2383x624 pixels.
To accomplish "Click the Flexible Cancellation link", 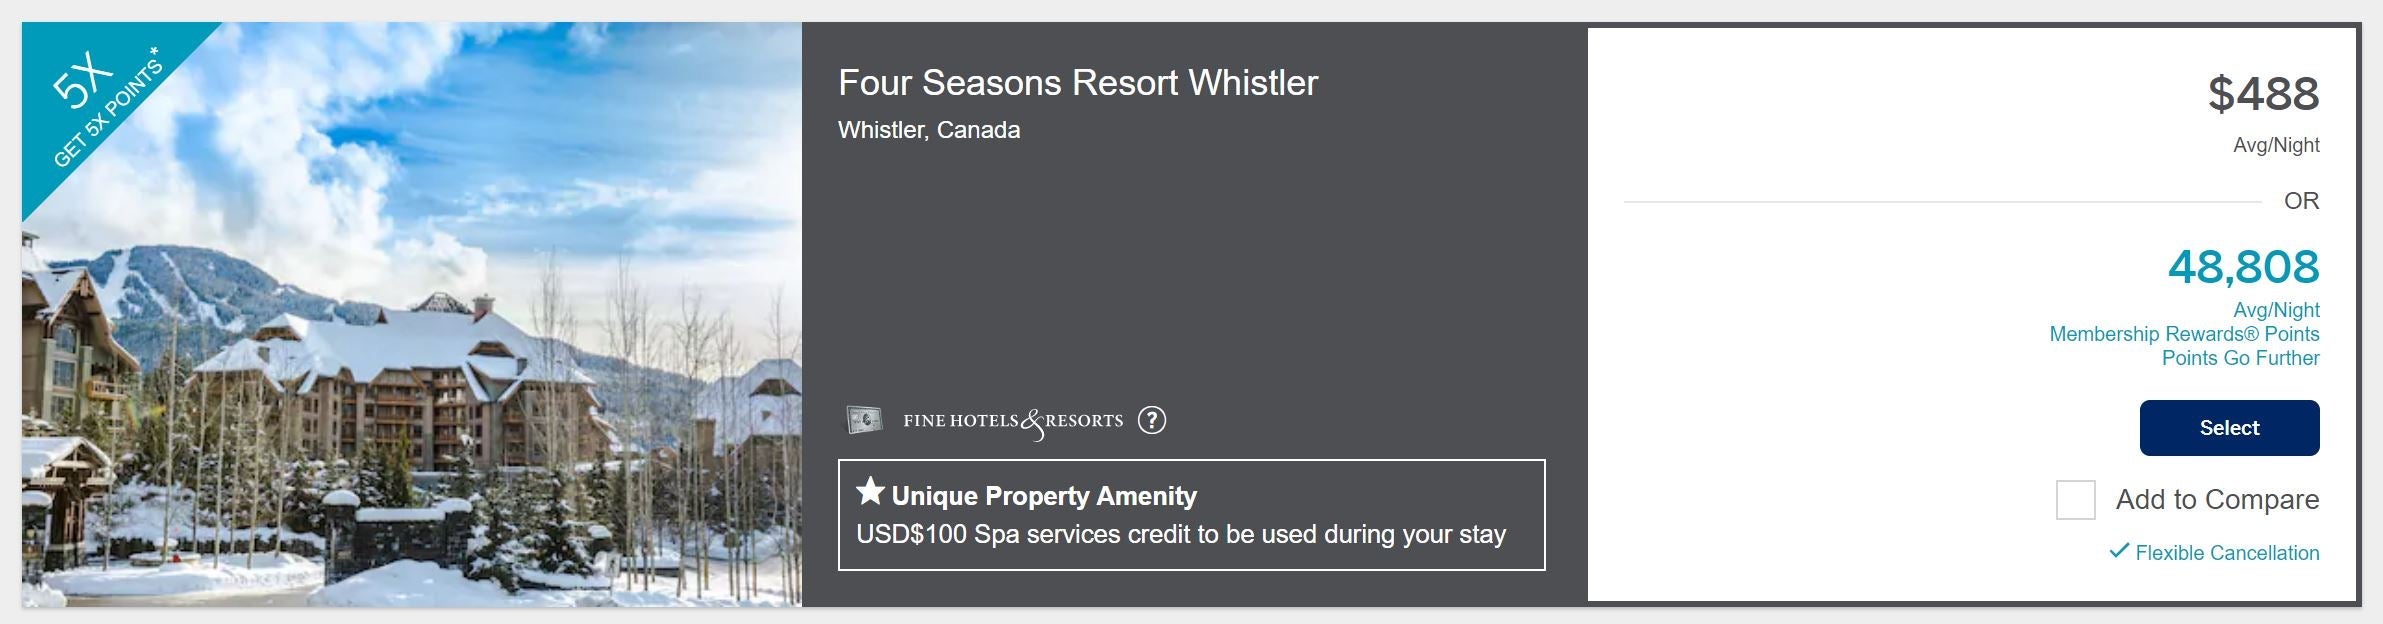I will (x=2227, y=553).
